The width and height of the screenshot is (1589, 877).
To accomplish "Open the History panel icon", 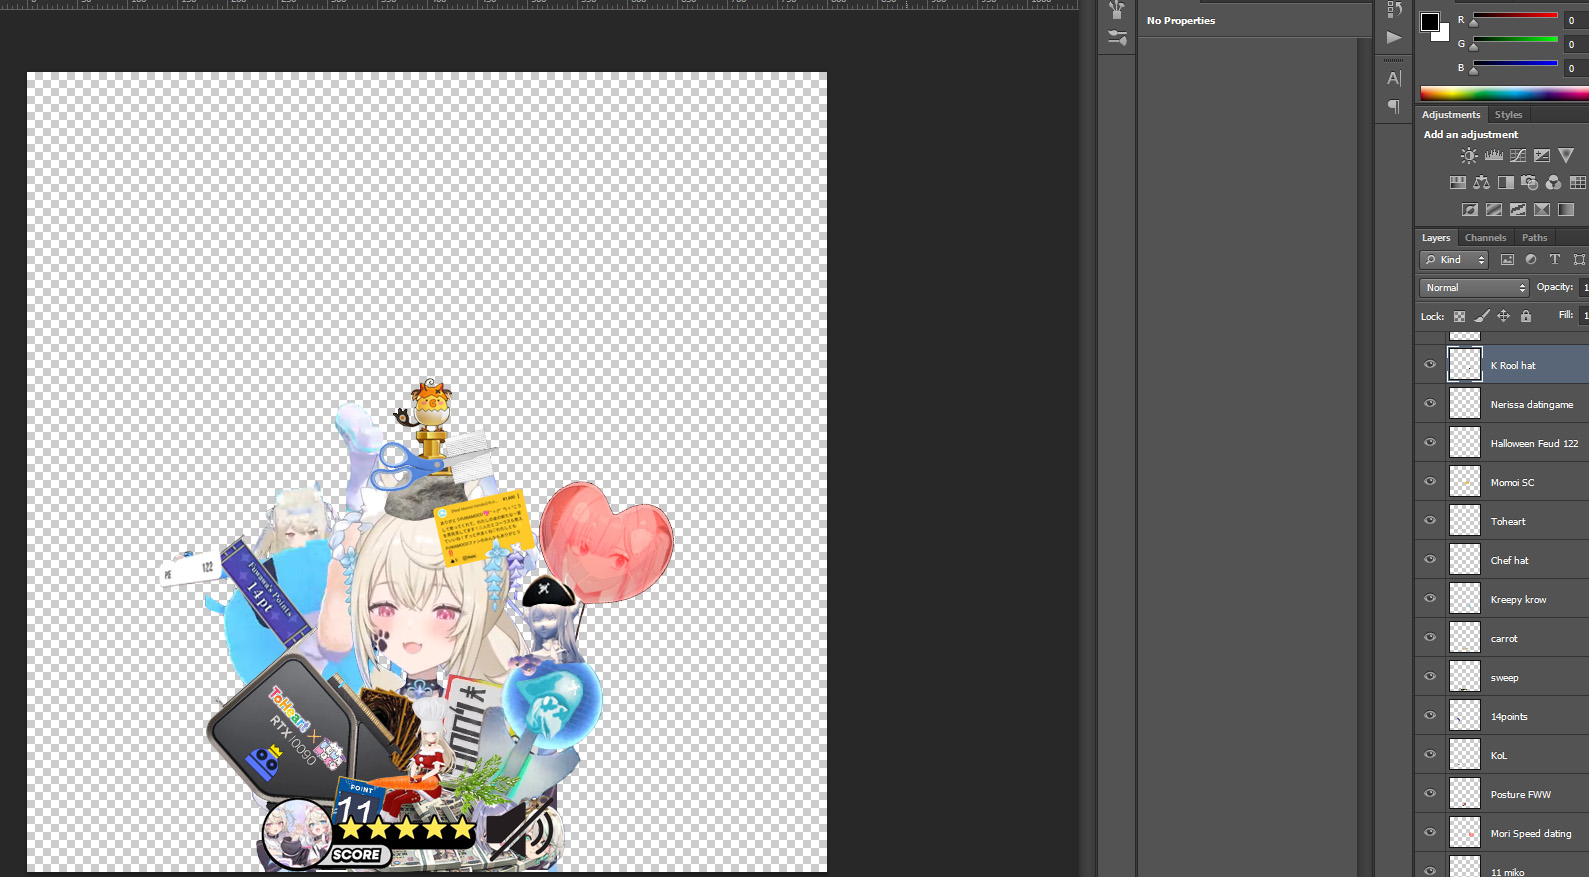I will click(x=1394, y=10).
